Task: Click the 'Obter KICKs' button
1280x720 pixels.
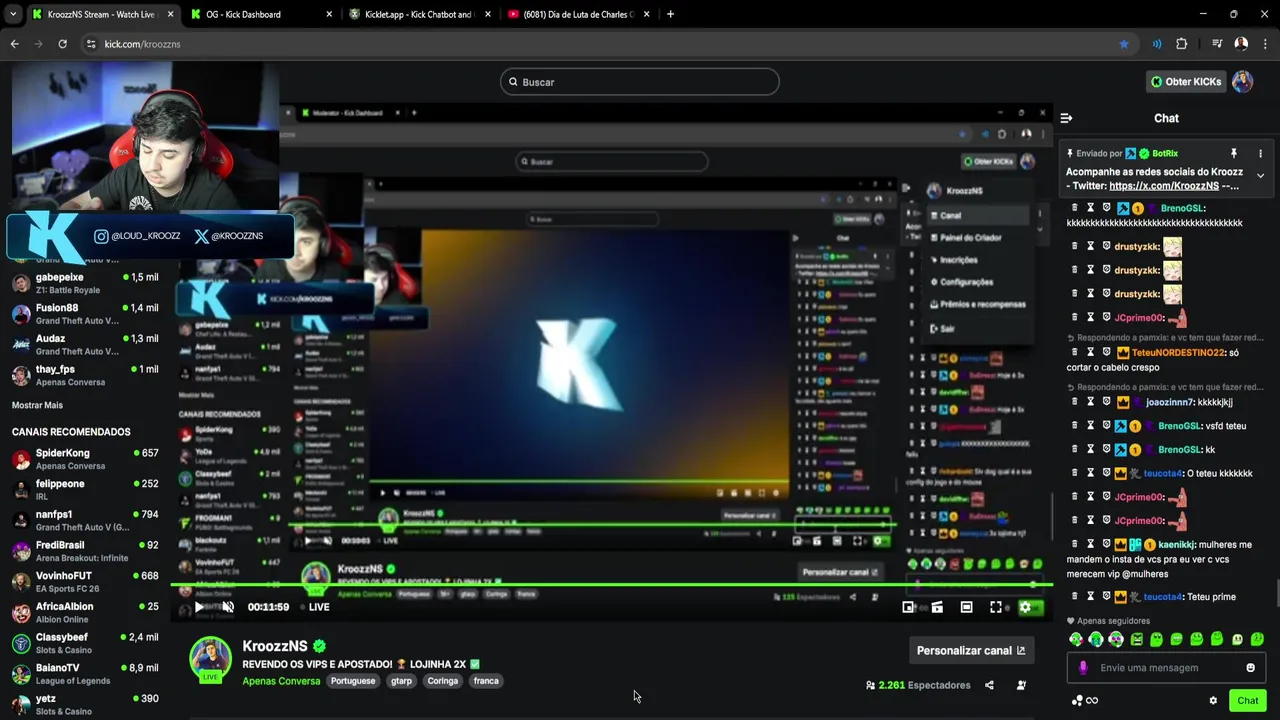Action: point(1186,82)
